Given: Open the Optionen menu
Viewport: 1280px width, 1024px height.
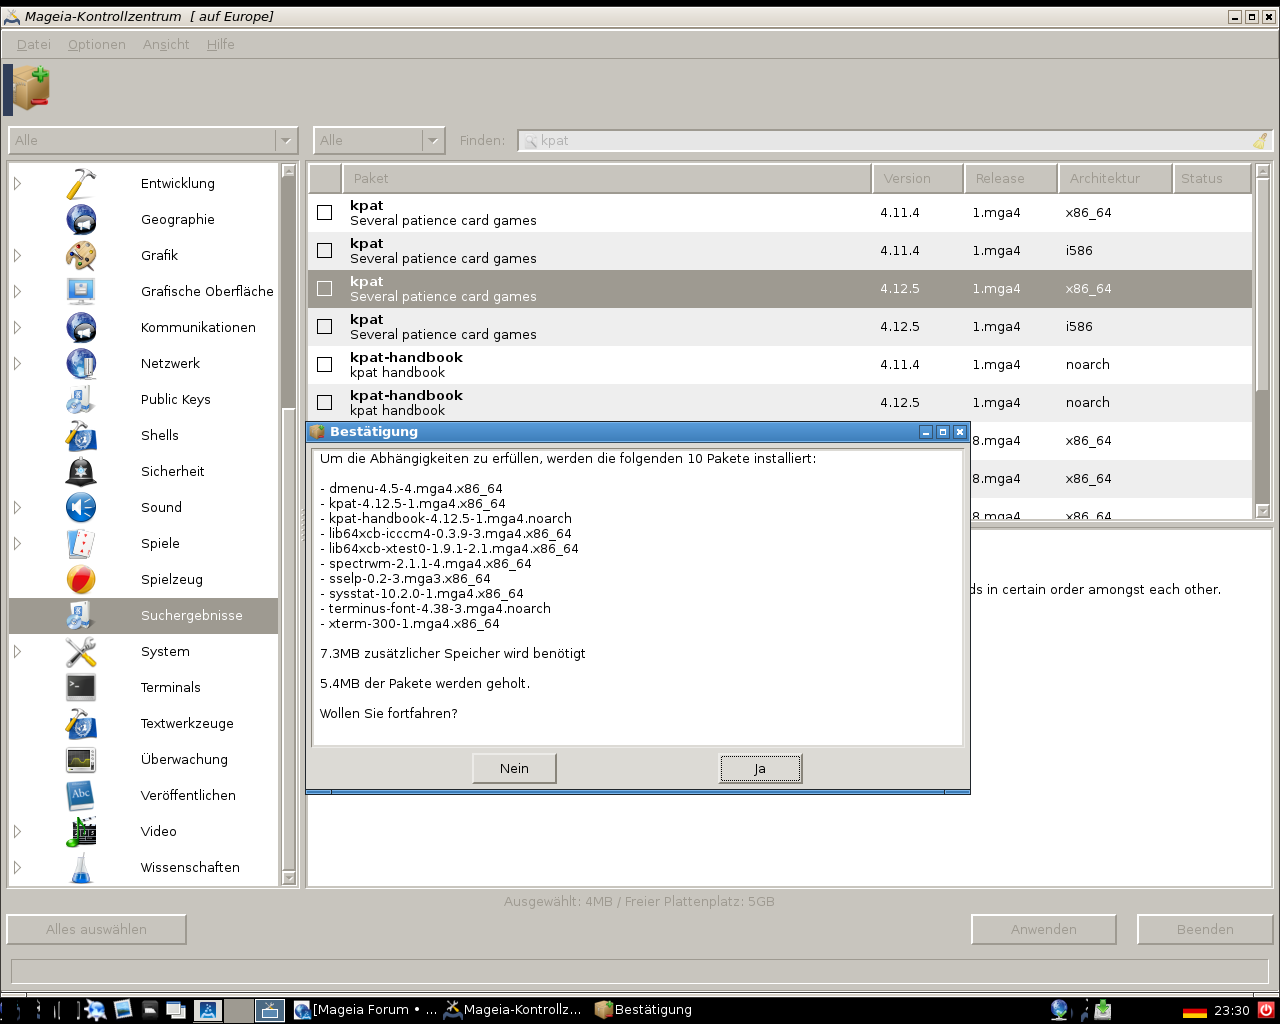Looking at the screenshot, I should click(x=97, y=45).
